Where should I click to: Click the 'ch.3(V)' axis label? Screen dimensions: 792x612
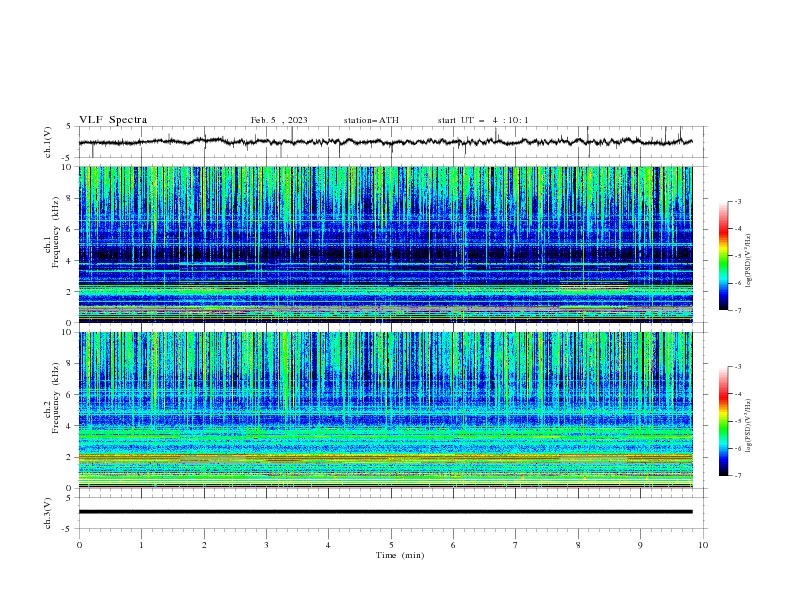point(48,514)
